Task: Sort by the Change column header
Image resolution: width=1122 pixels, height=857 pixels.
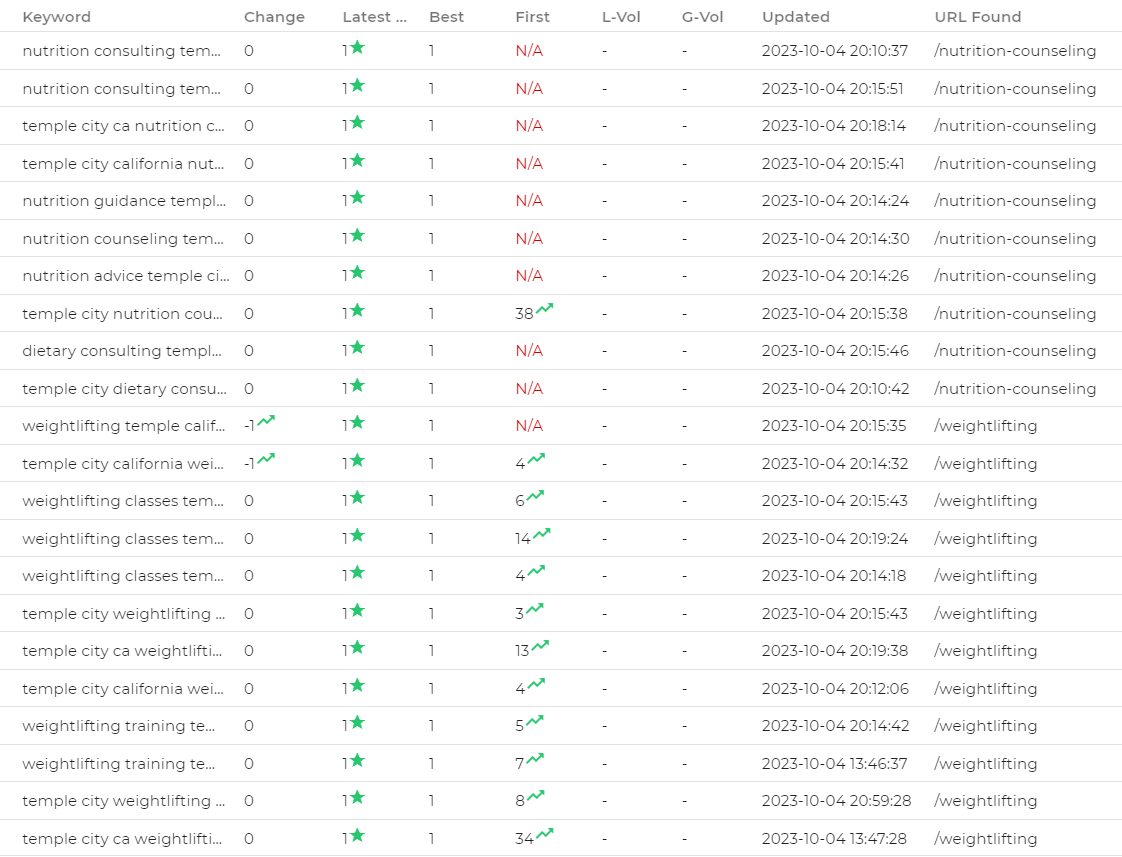Action: (x=273, y=16)
